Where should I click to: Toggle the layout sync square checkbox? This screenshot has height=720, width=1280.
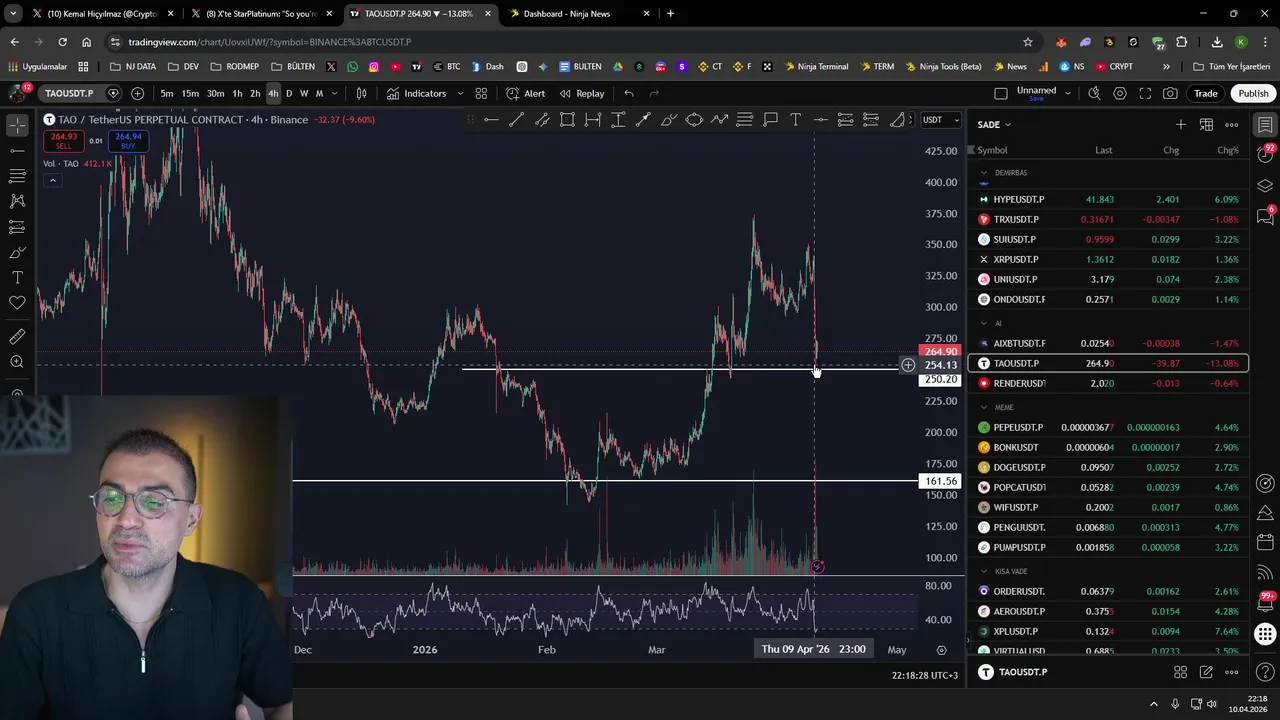pyautogui.click(x=1001, y=93)
